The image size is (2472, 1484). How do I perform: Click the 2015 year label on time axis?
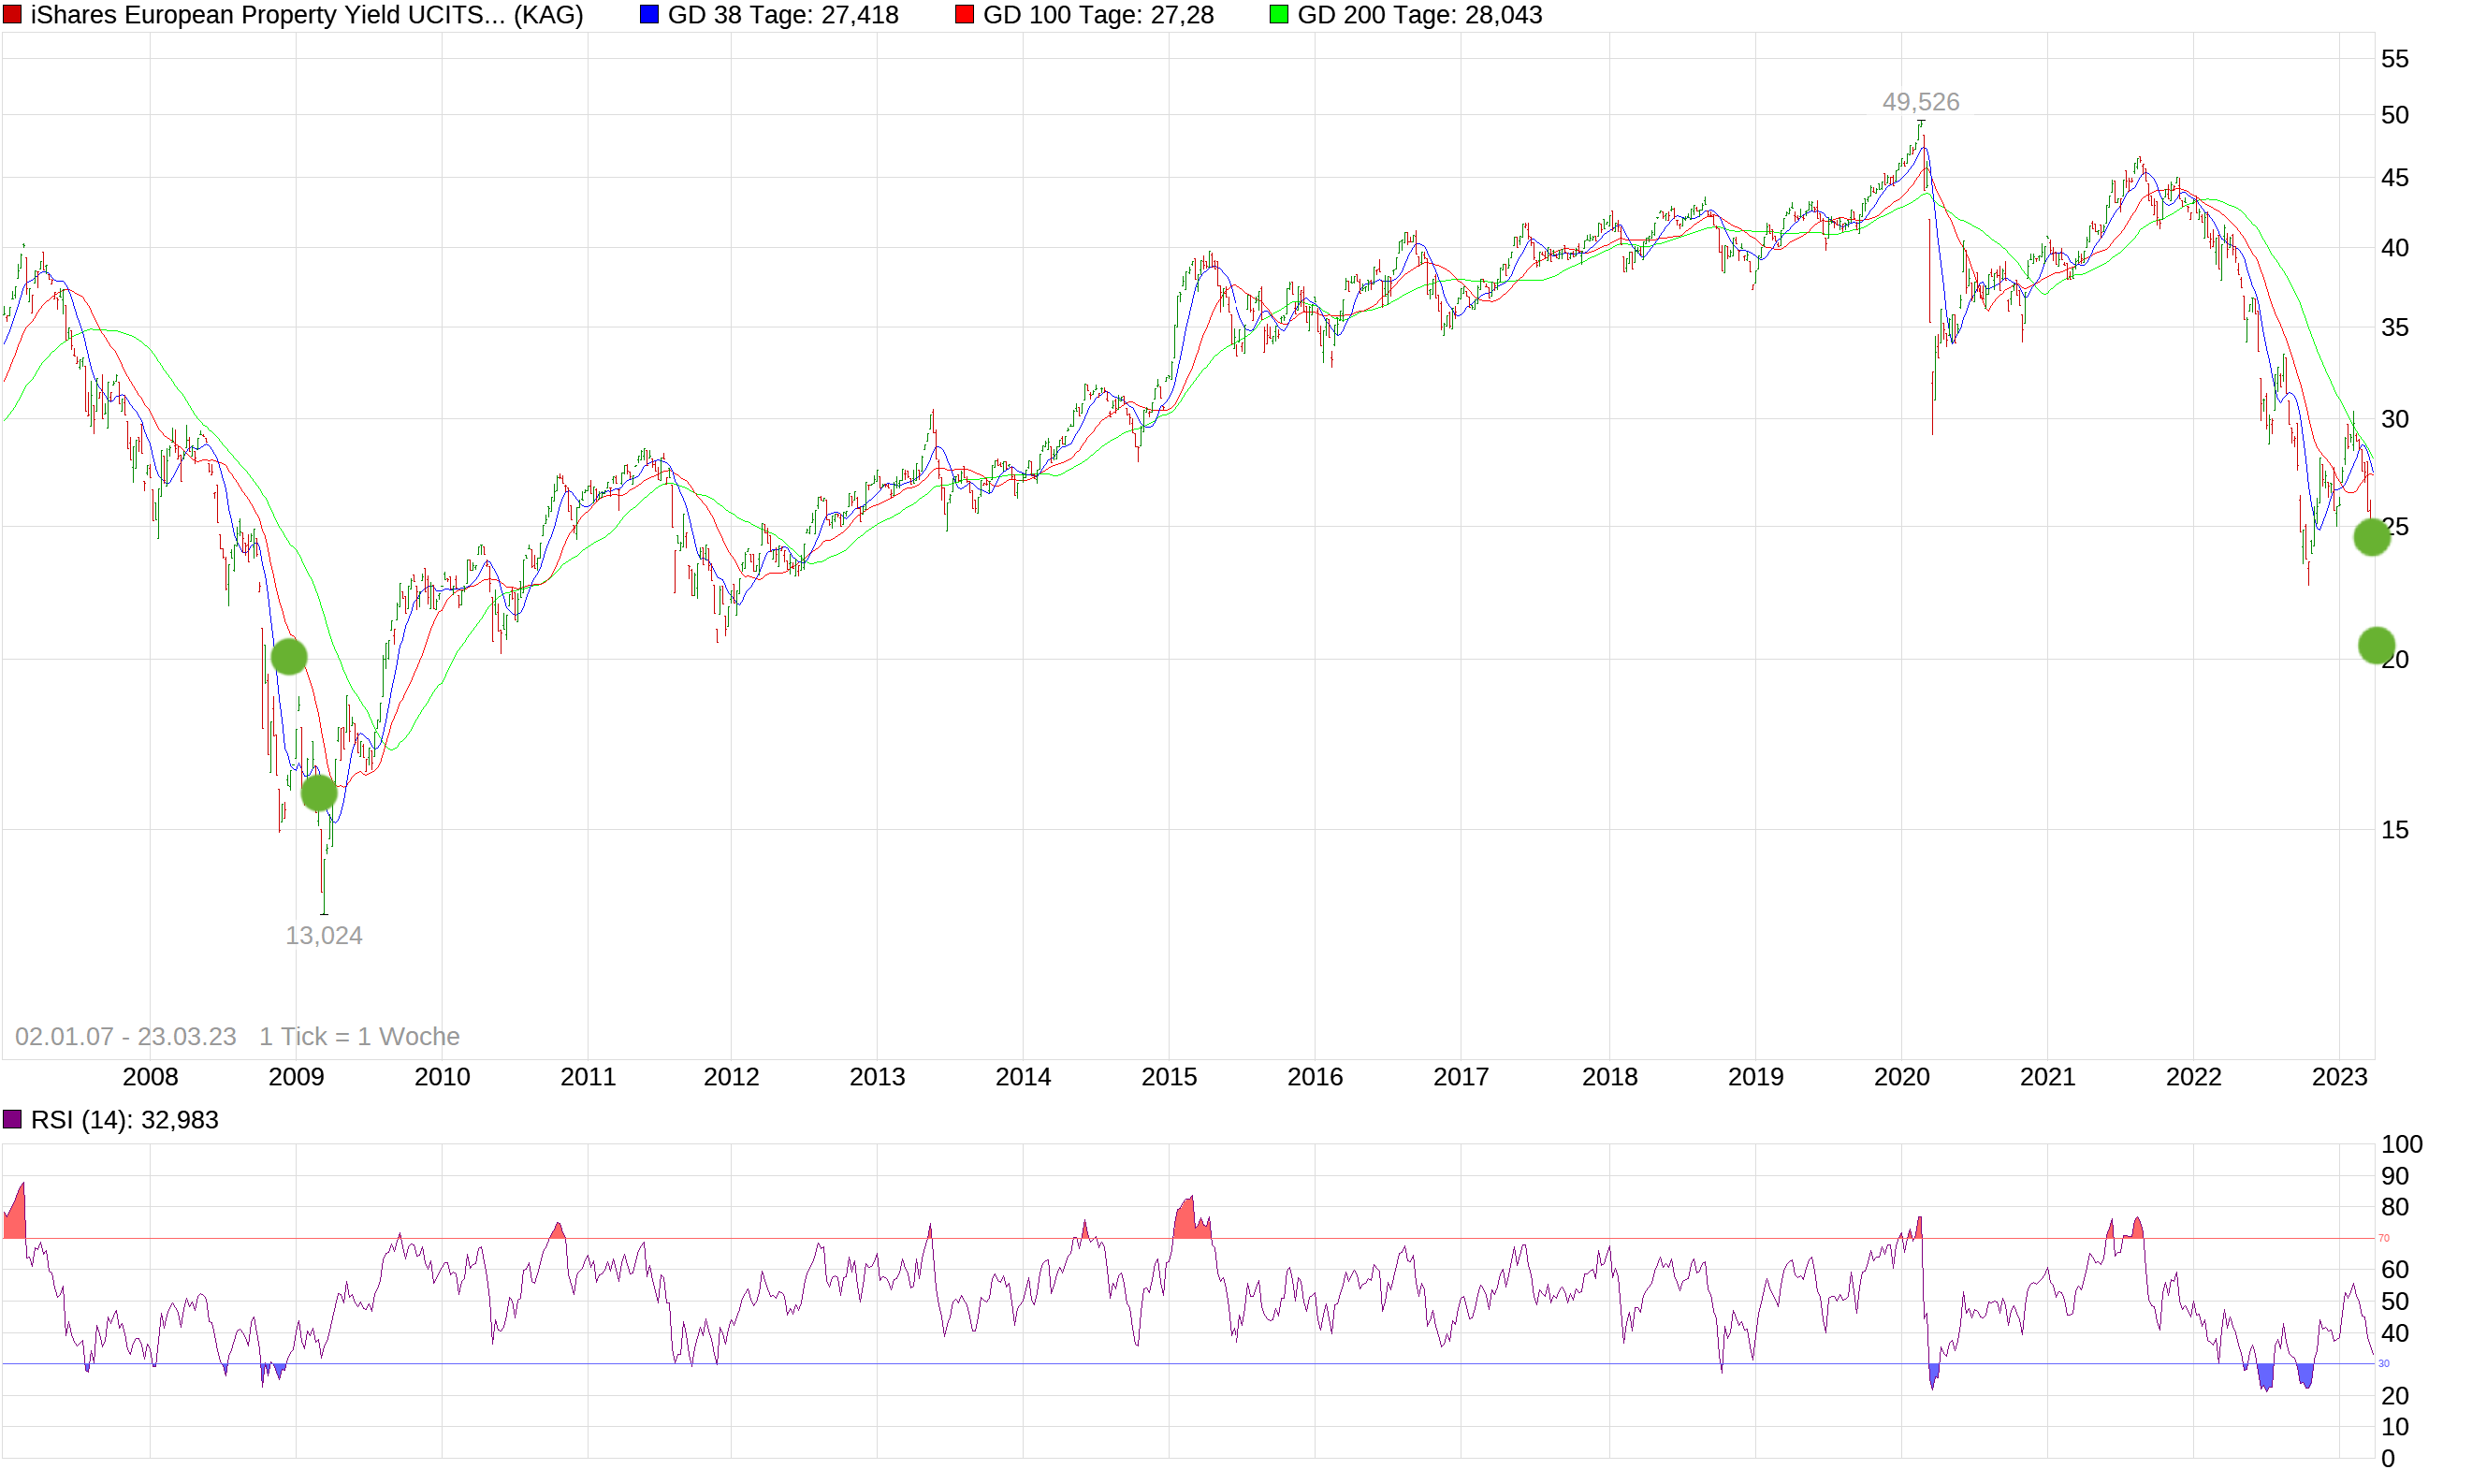pyautogui.click(x=1168, y=1077)
